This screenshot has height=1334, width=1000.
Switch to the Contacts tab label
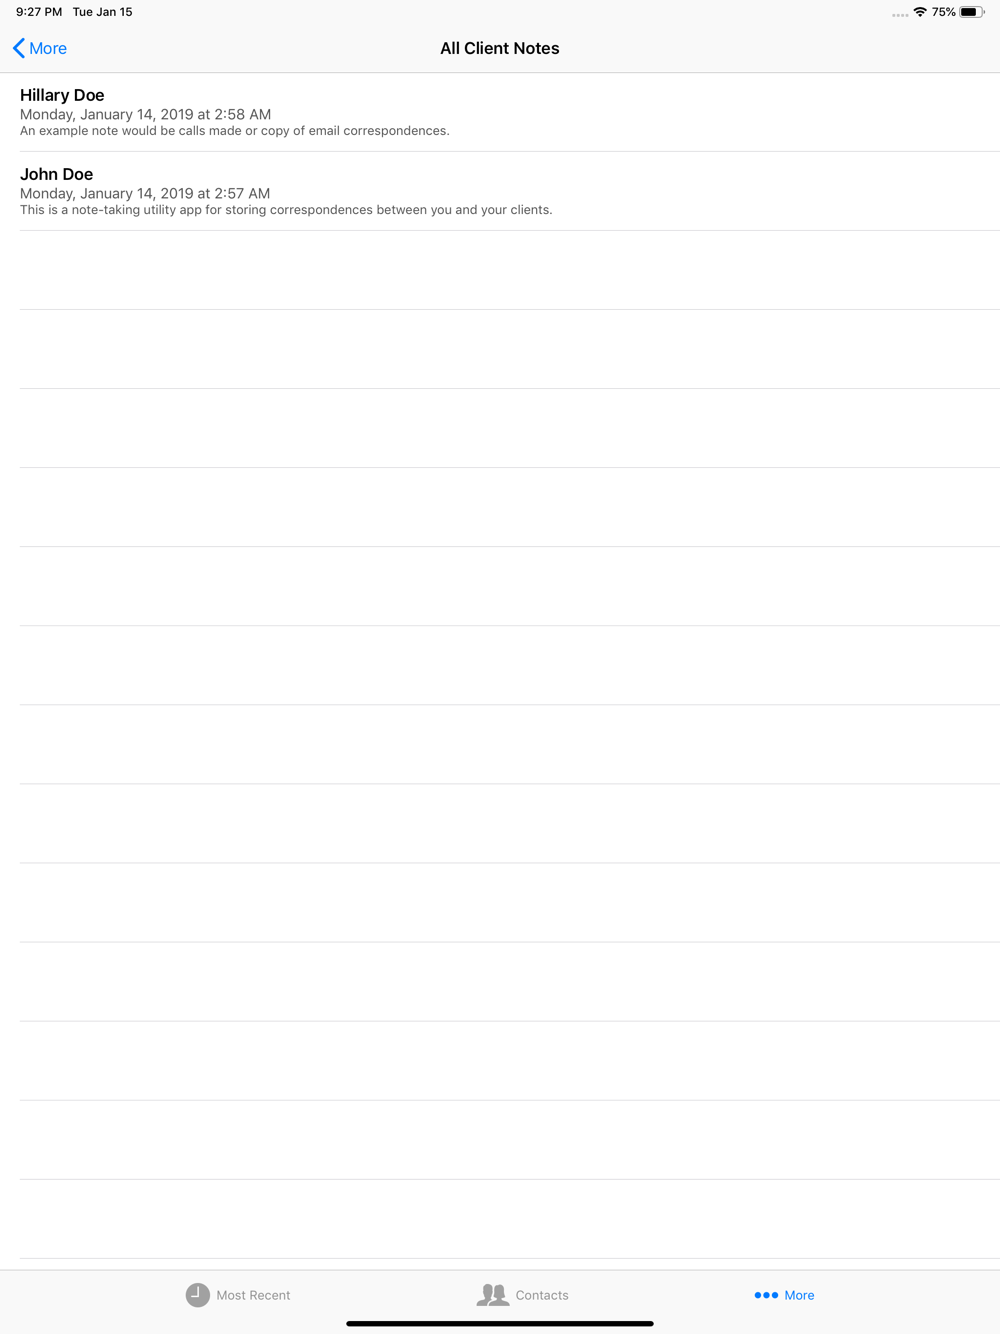click(542, 1295)
